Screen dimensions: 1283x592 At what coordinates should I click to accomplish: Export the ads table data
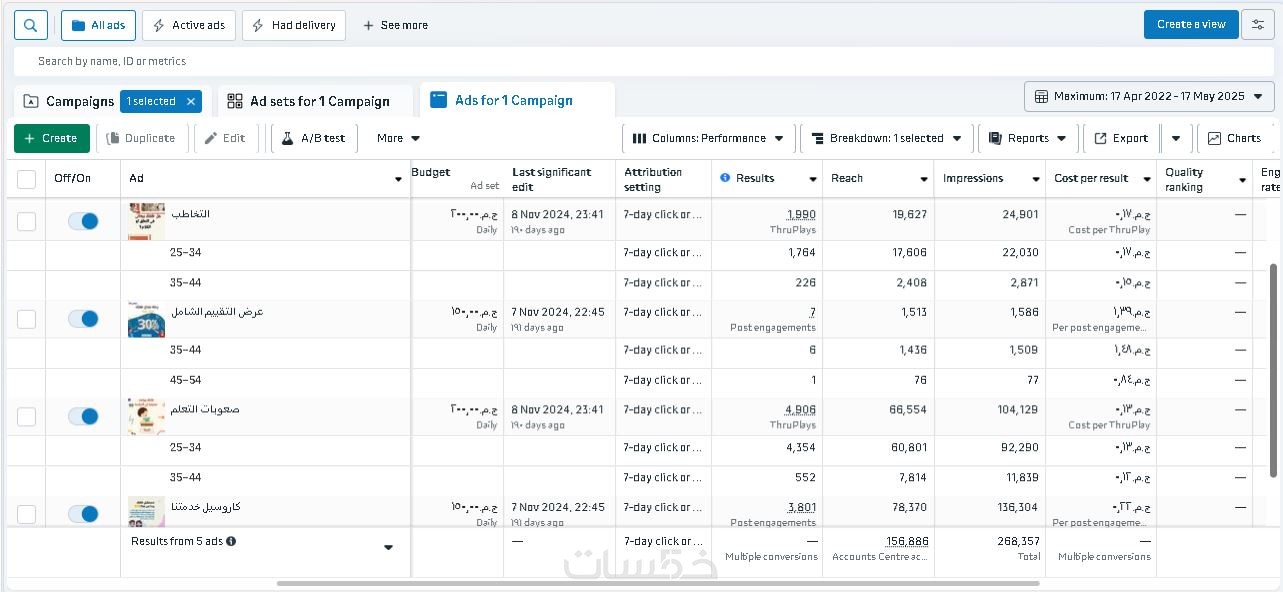(1120, 138)
